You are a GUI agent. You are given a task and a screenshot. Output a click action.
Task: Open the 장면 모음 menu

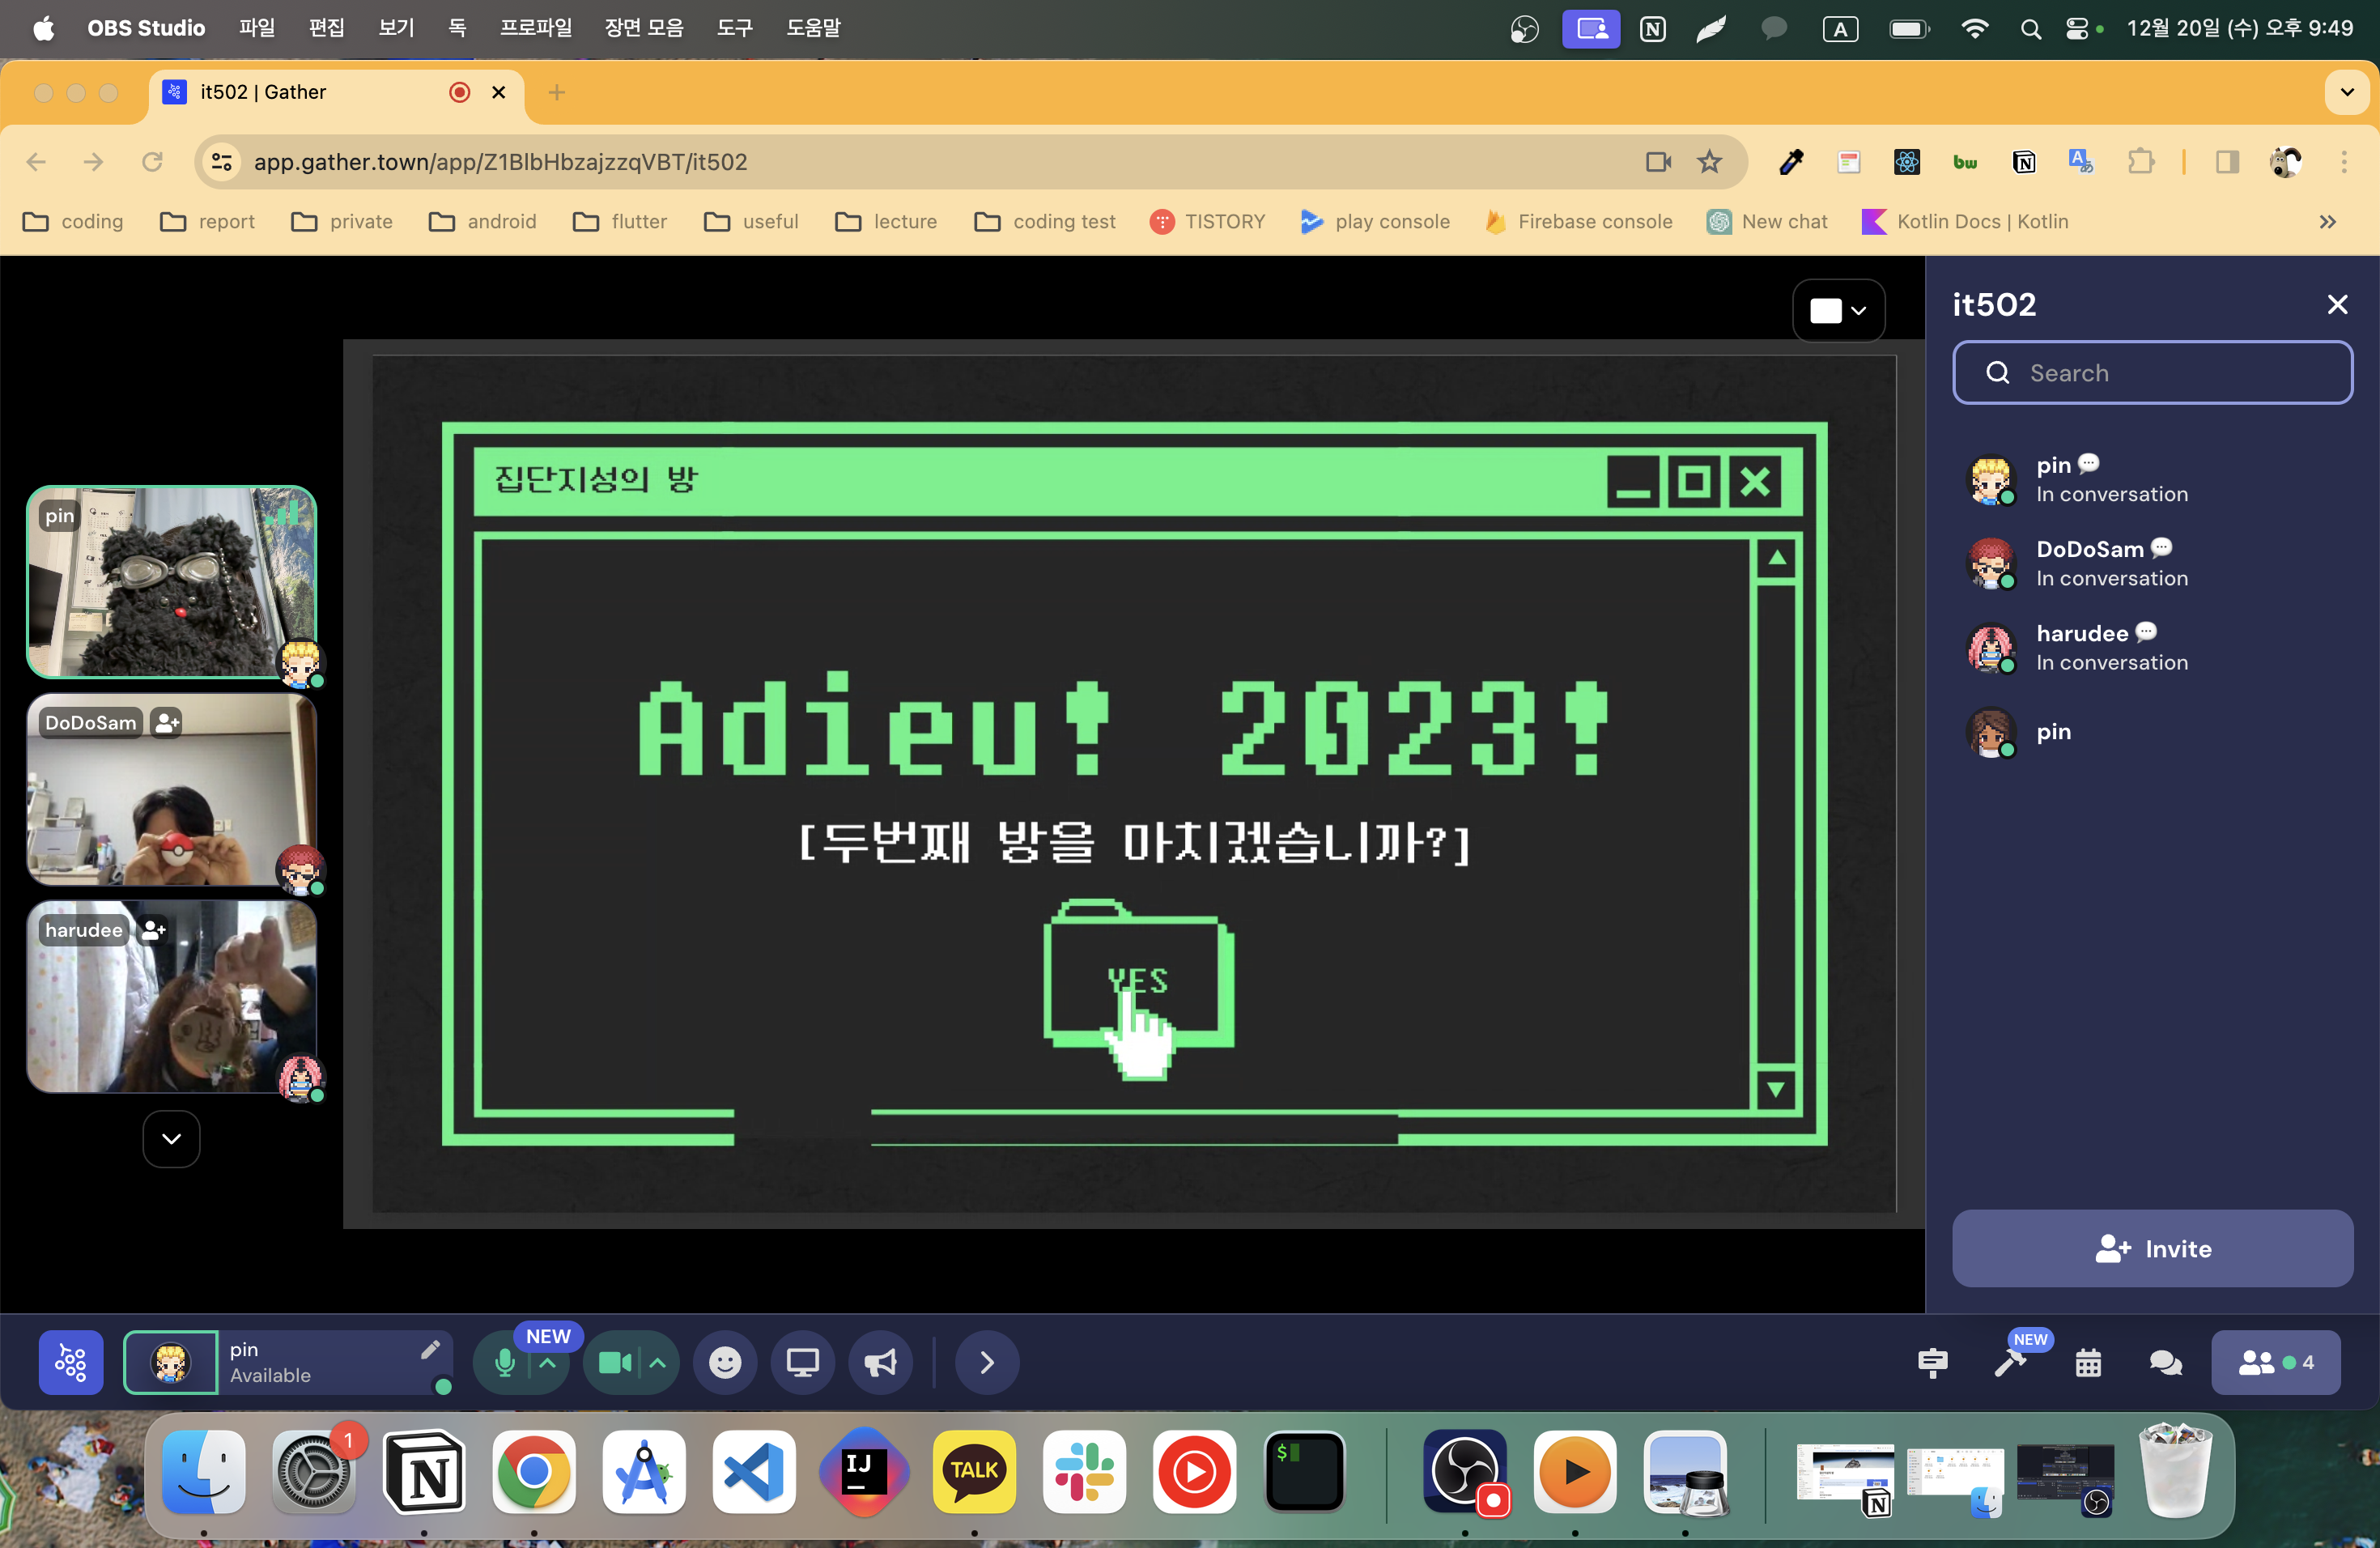(x=643, y=28)
